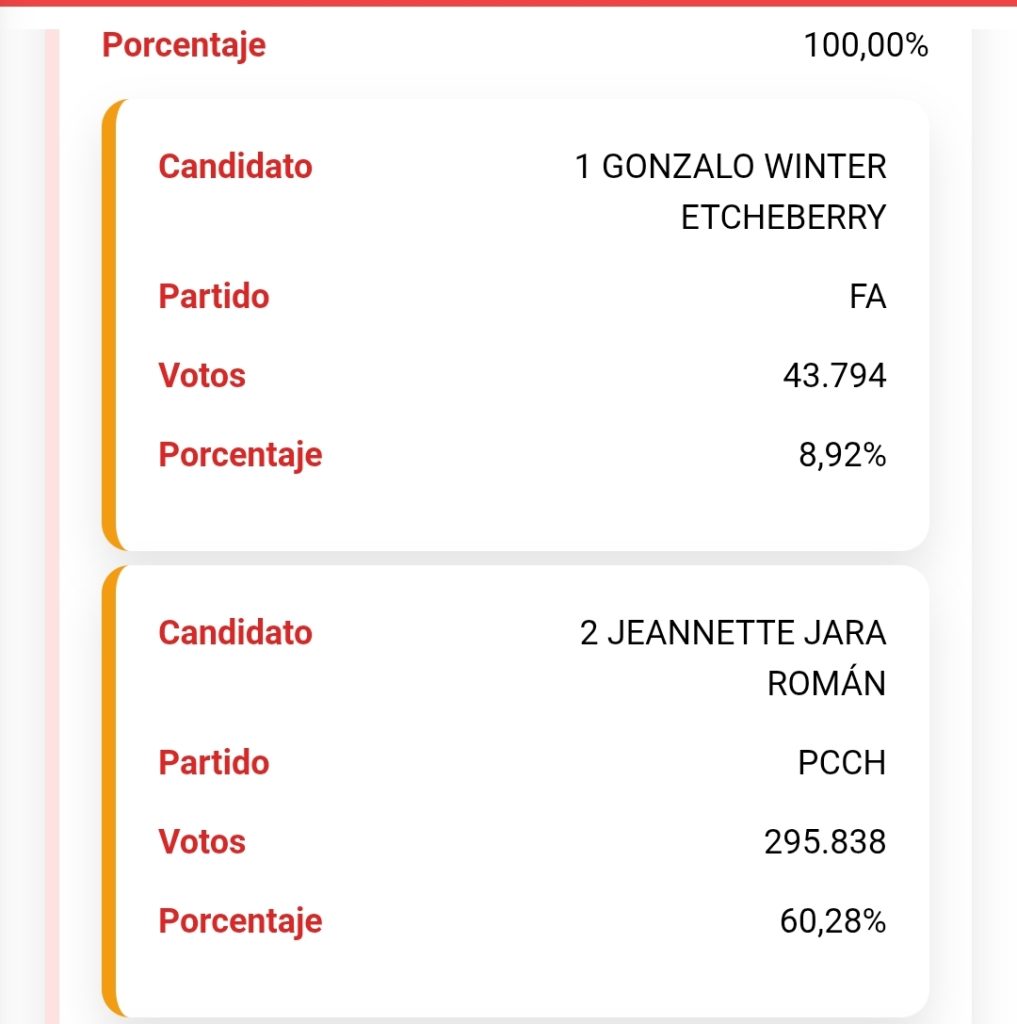Click the Votos label beside 43.794
This screenshot has height=1024, width=1017.
202,375
